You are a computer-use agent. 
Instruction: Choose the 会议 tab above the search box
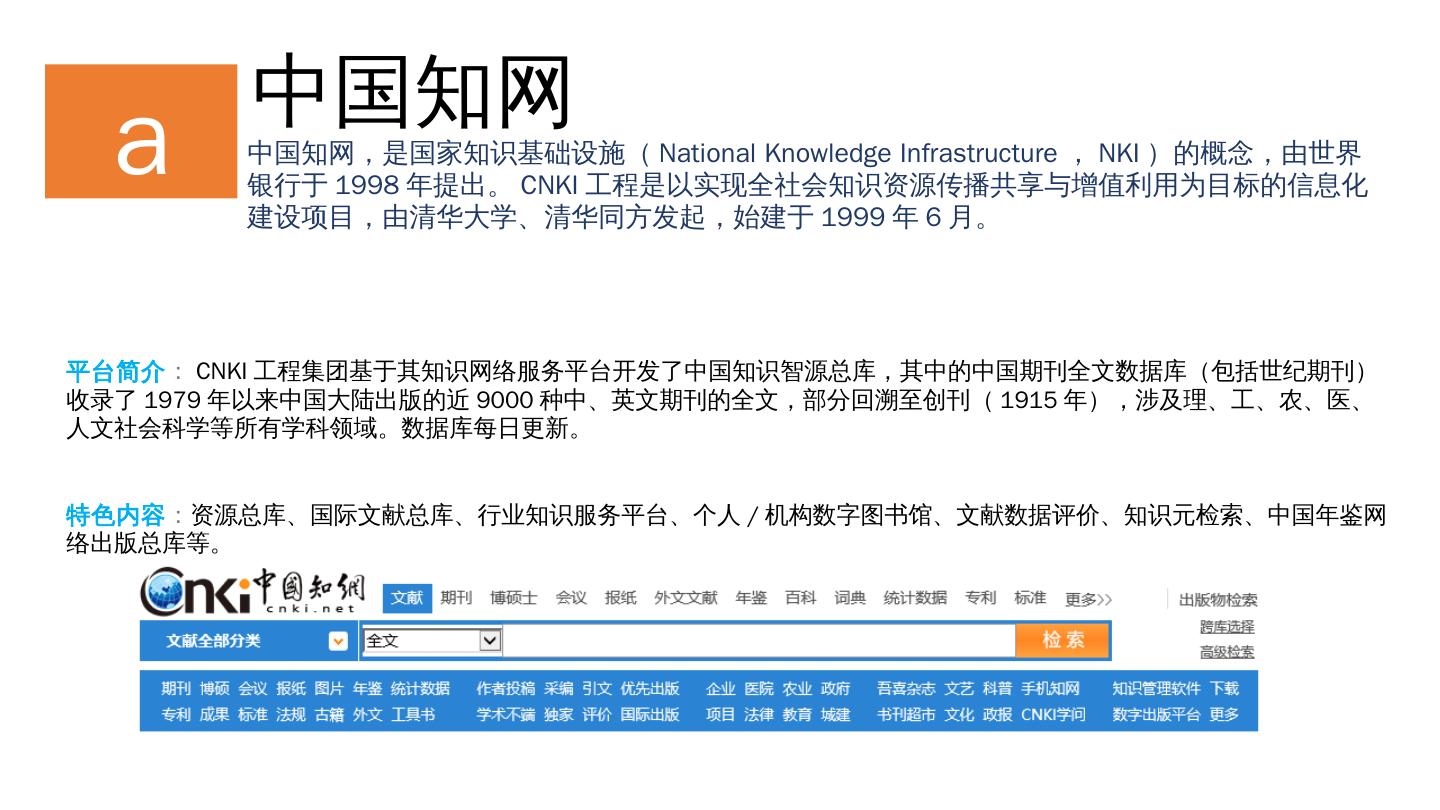(x=571, y=598)
